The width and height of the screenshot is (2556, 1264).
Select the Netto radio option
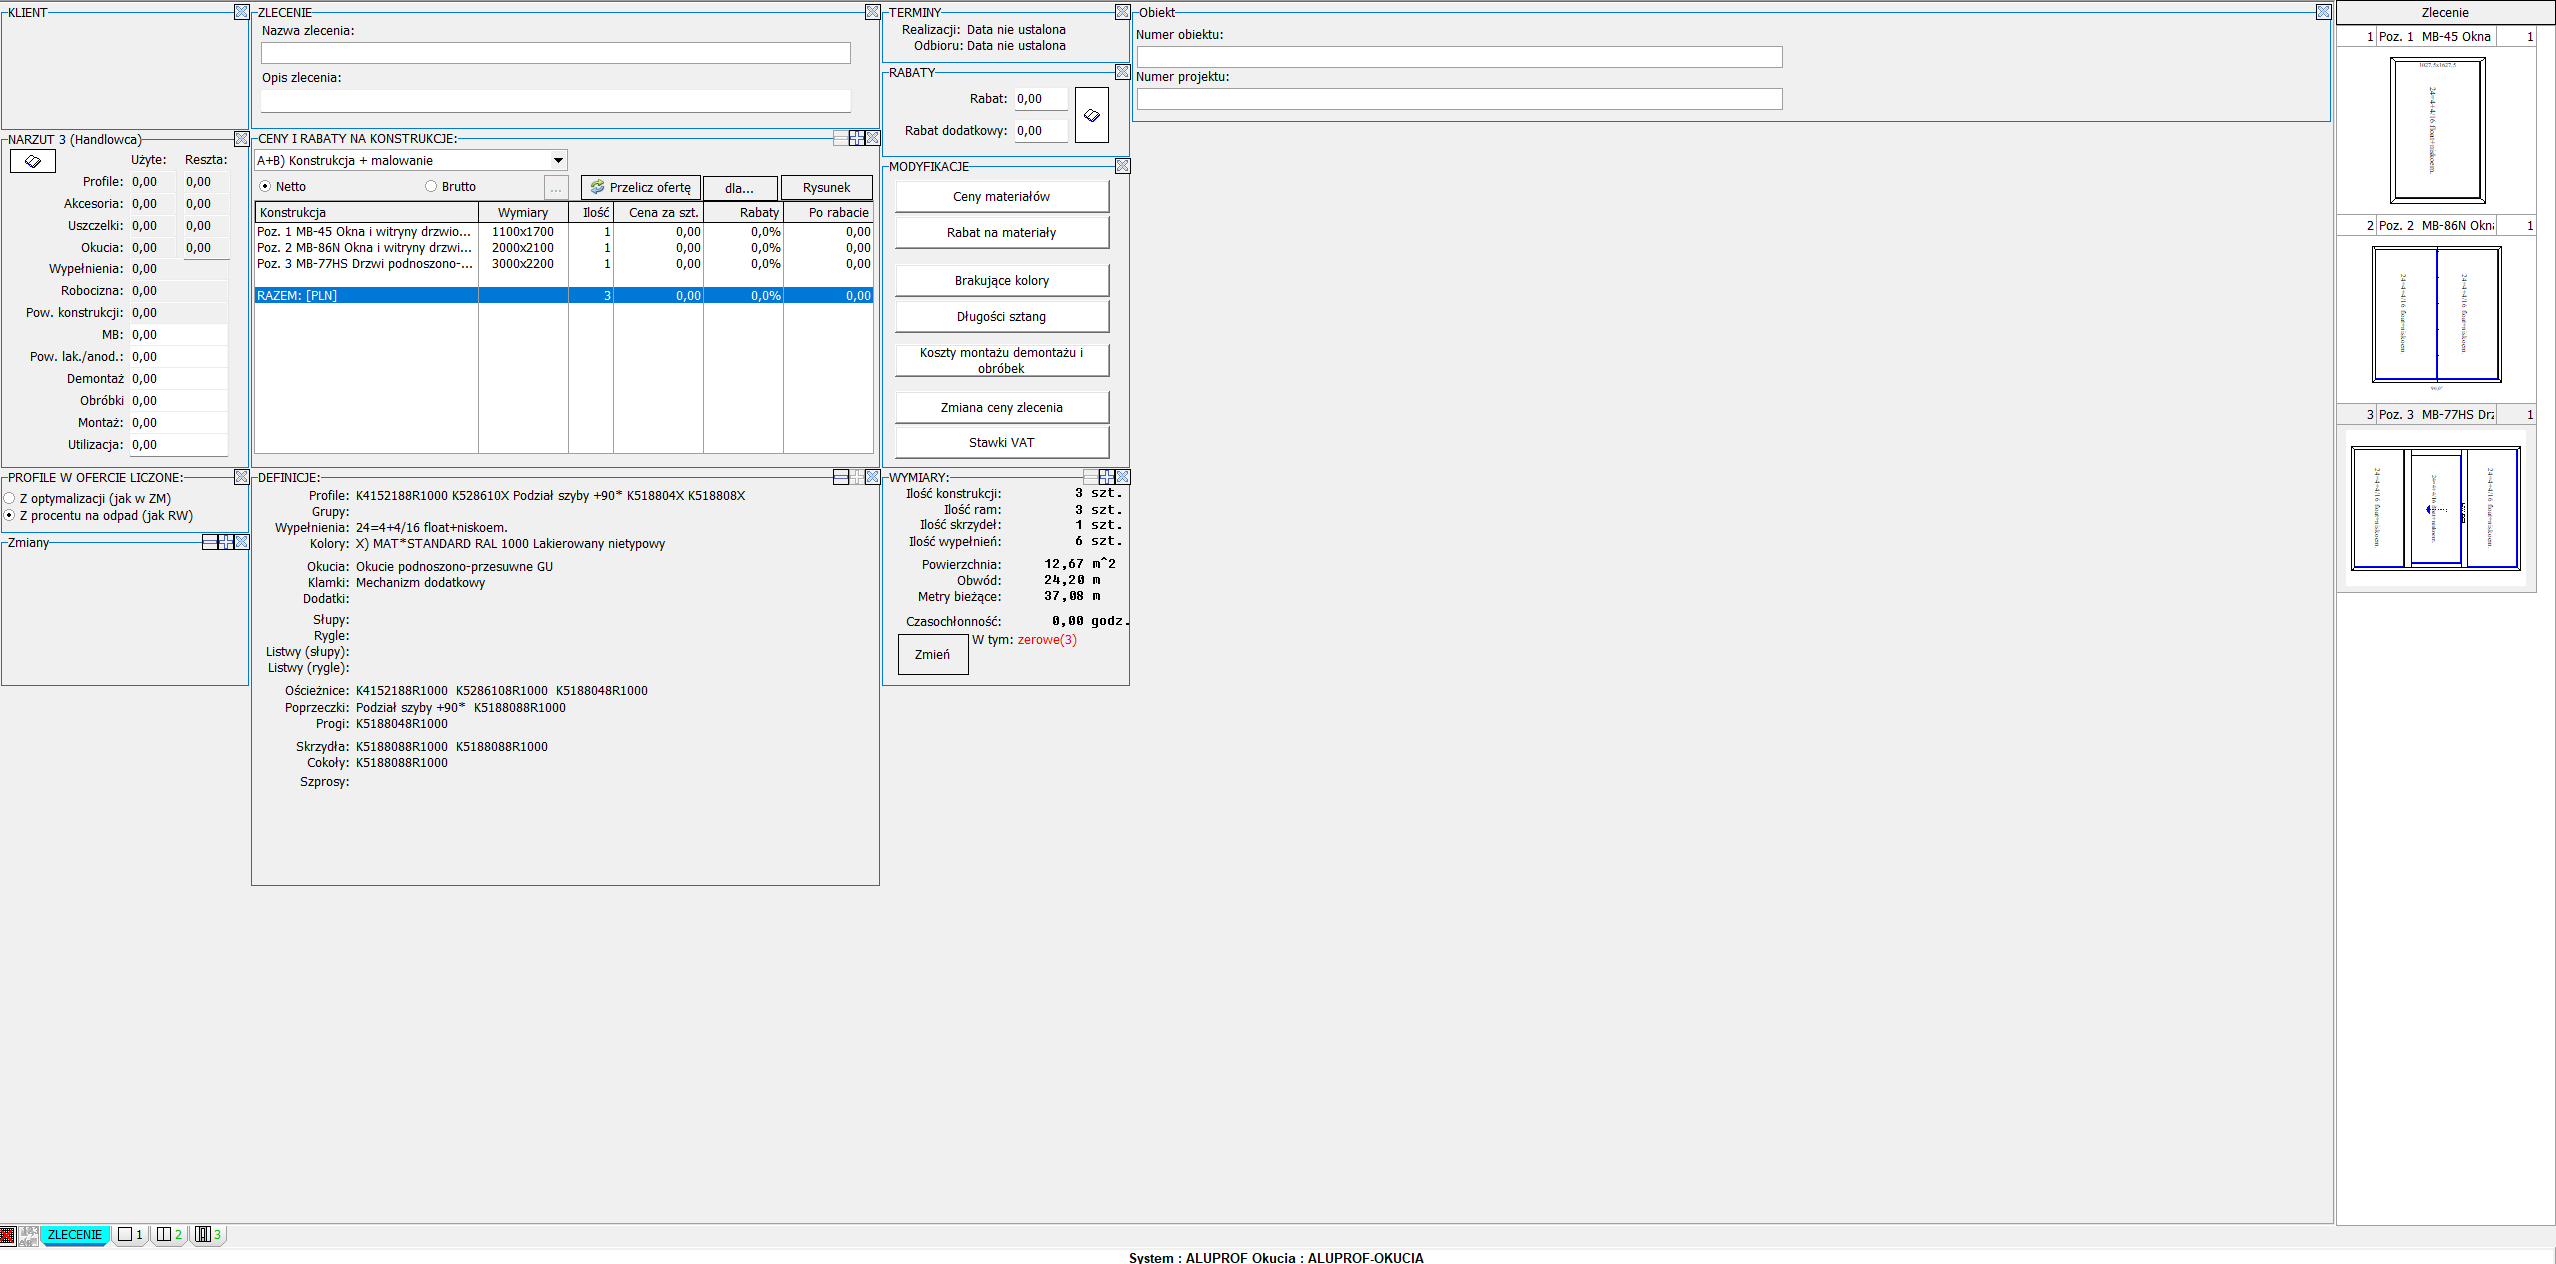coord(265,186)
